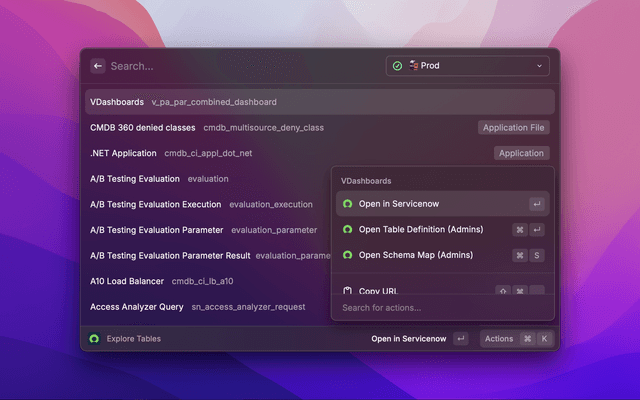Expand the chevron on the Prod selector
640x400 pixels.
540,66
